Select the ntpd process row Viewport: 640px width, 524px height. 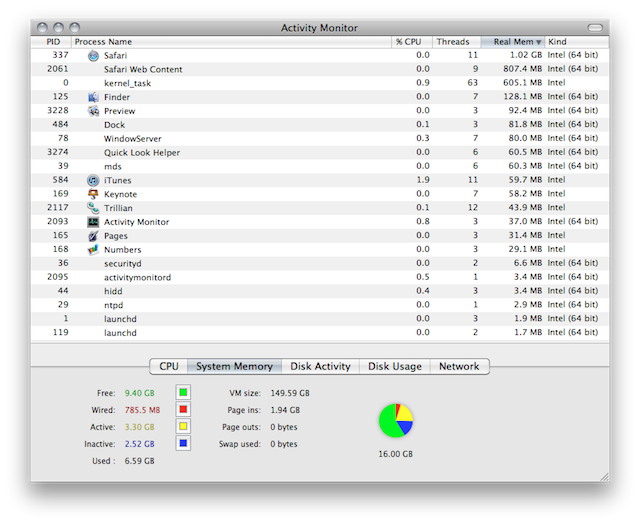(x=320, y=305)
